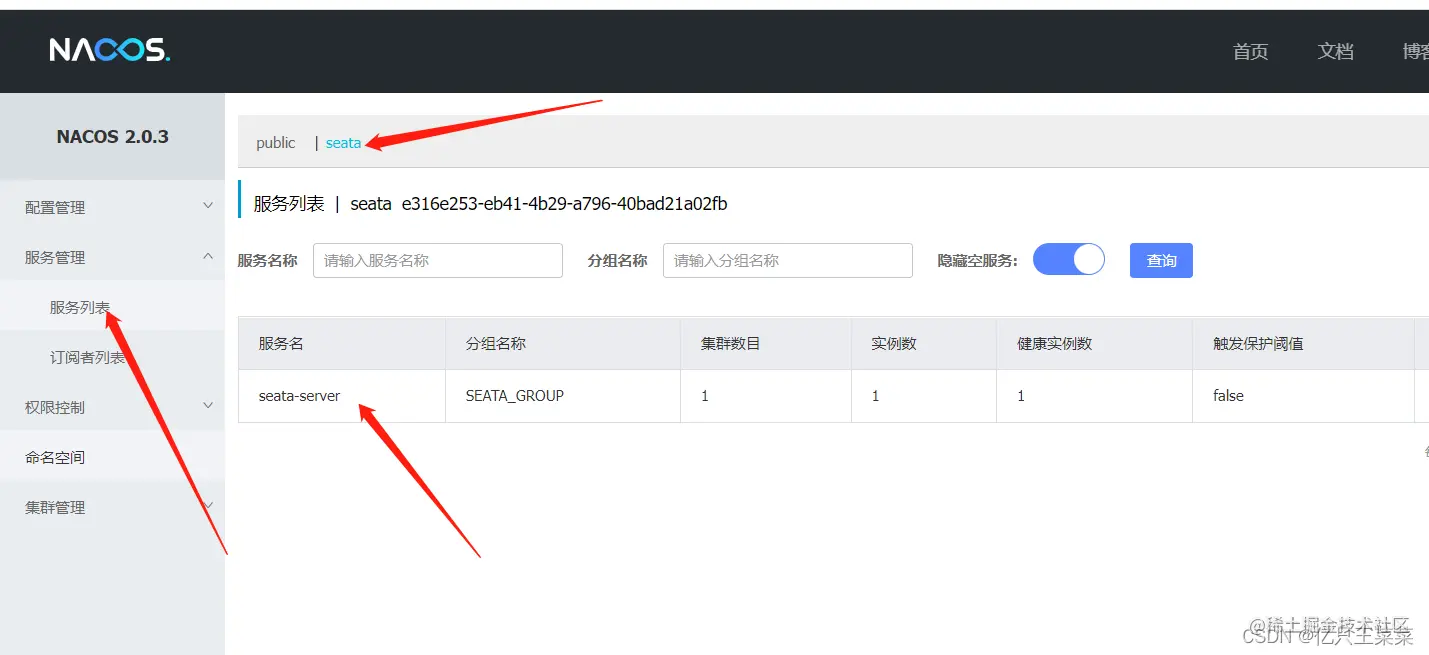Open the 文档 nav link
This screenshot has width=1429, height=655.
[x=1335, y=51]
